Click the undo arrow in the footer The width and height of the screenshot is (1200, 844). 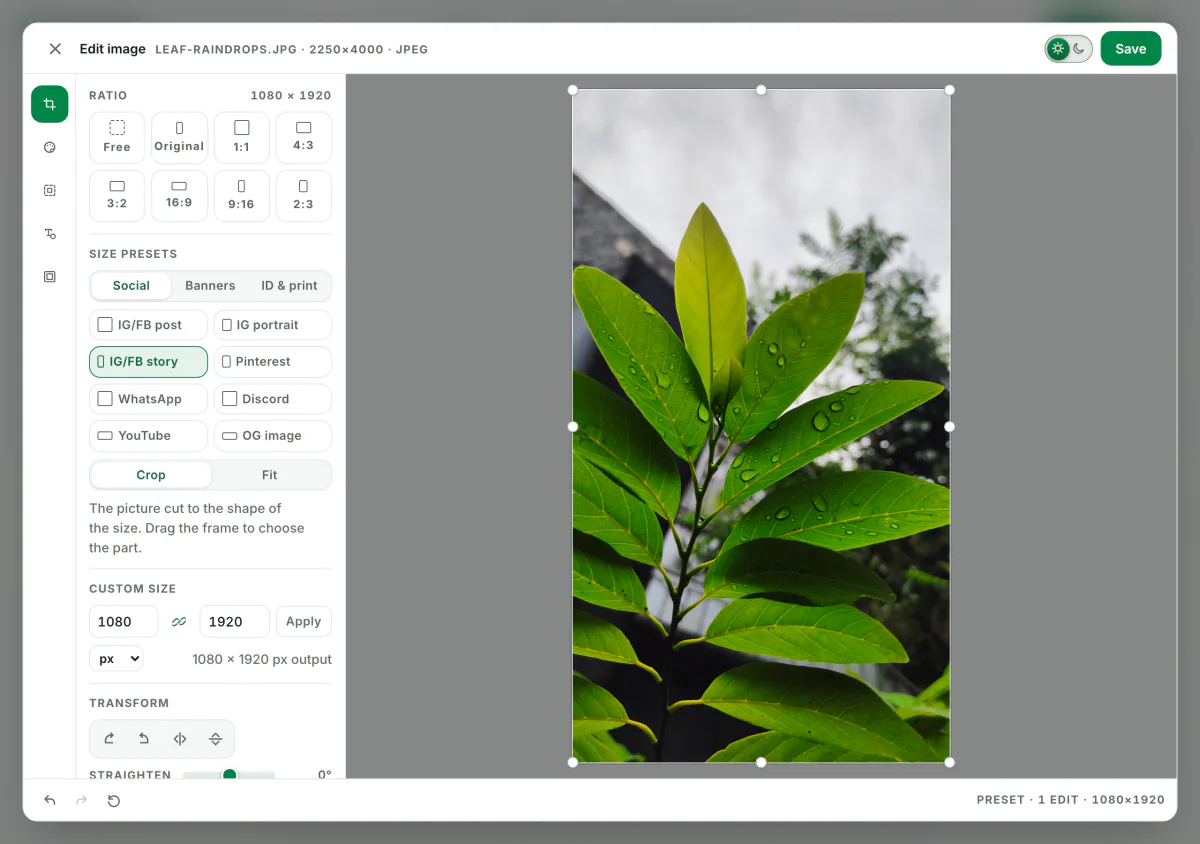coord(50,800)
